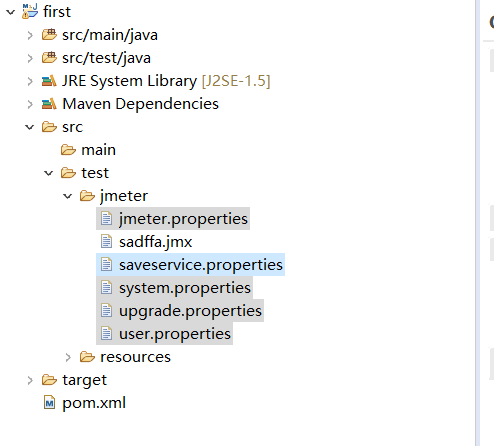Click the src/test/java package folder icon
The image size is (494, 446).
pos(49,58)
